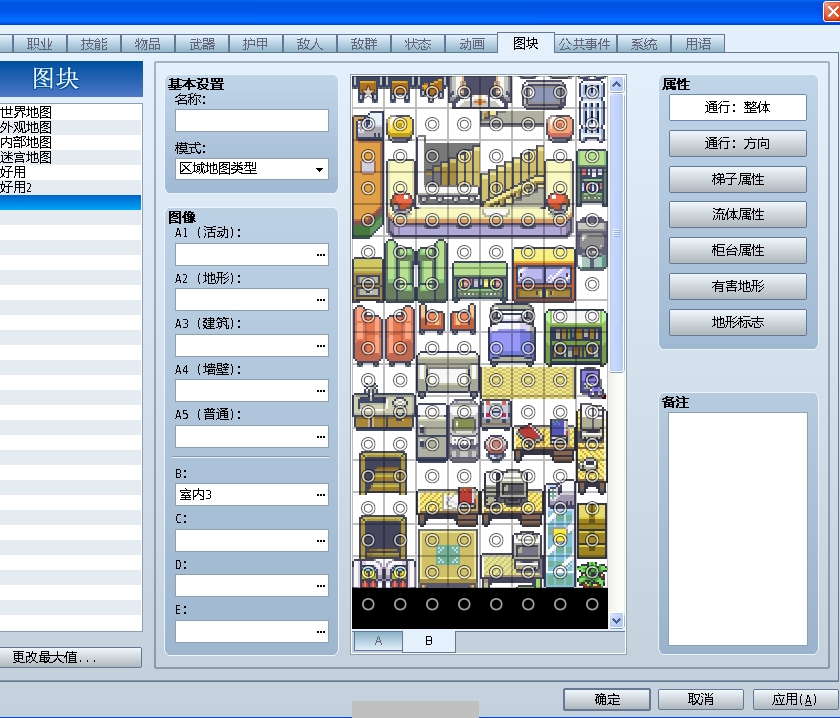Screen dimensions: 840x718
Task: Show tileset page A tab
Action: (378, 641)
